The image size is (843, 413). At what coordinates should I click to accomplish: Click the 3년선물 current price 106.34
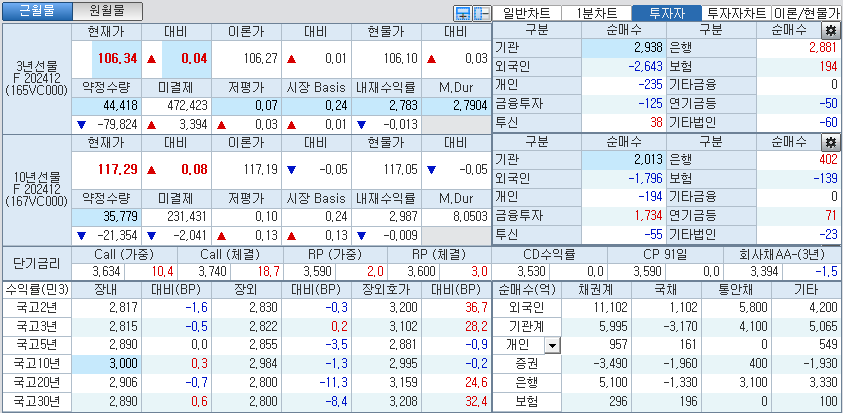click(117, 58)
